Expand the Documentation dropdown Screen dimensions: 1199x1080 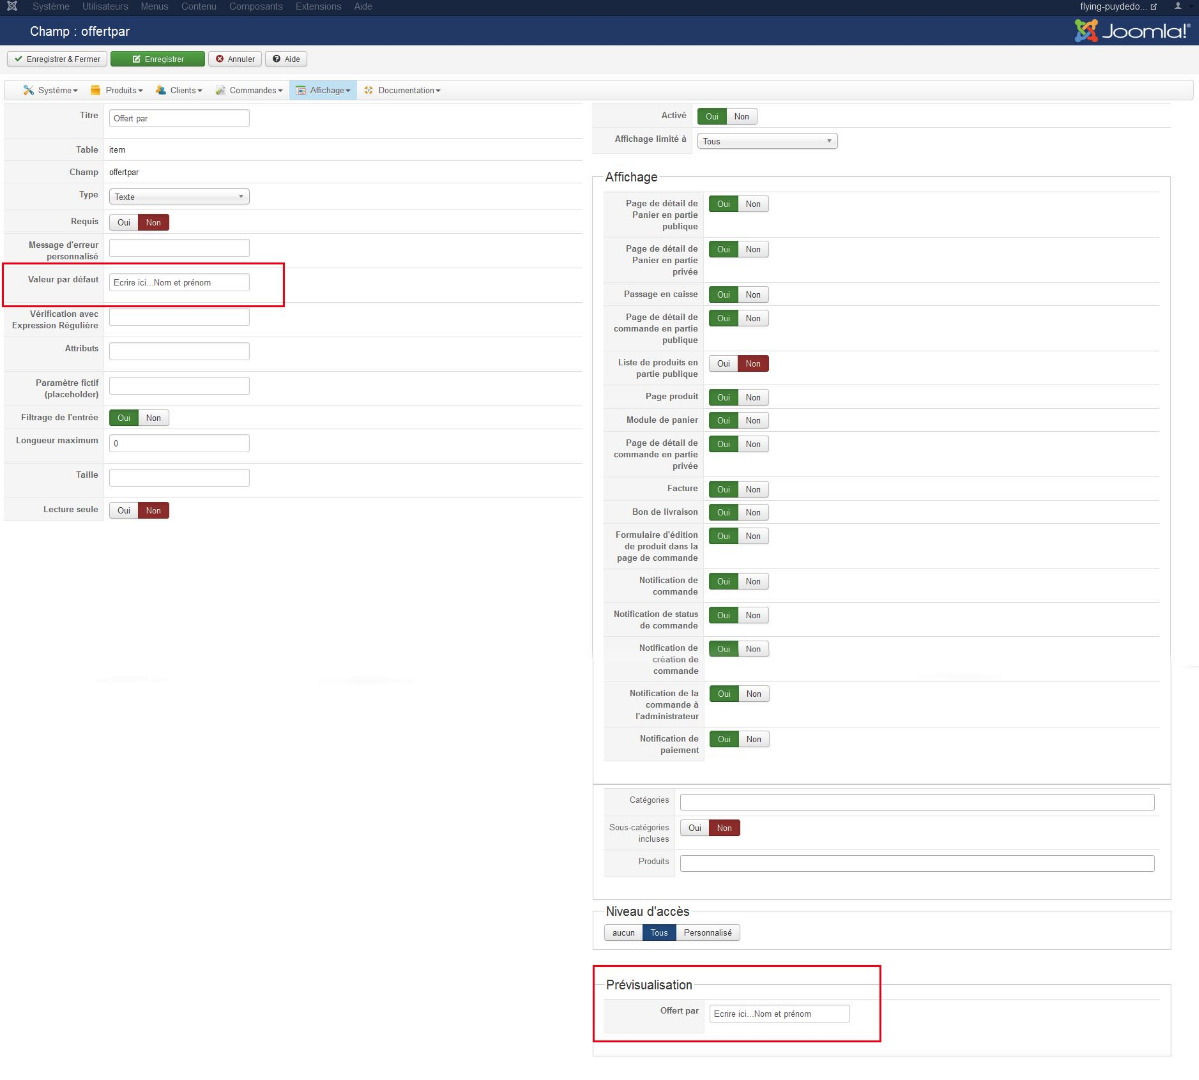[403, 90]
